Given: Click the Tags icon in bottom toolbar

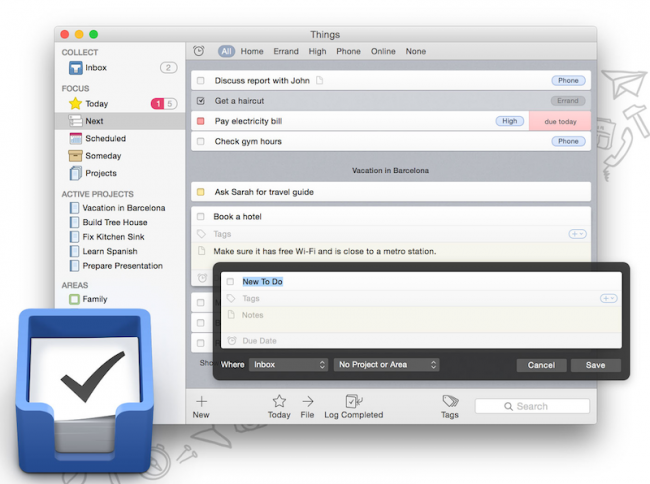Looking at the screenshot, I should pyautogui.click(x=450, y=401).
